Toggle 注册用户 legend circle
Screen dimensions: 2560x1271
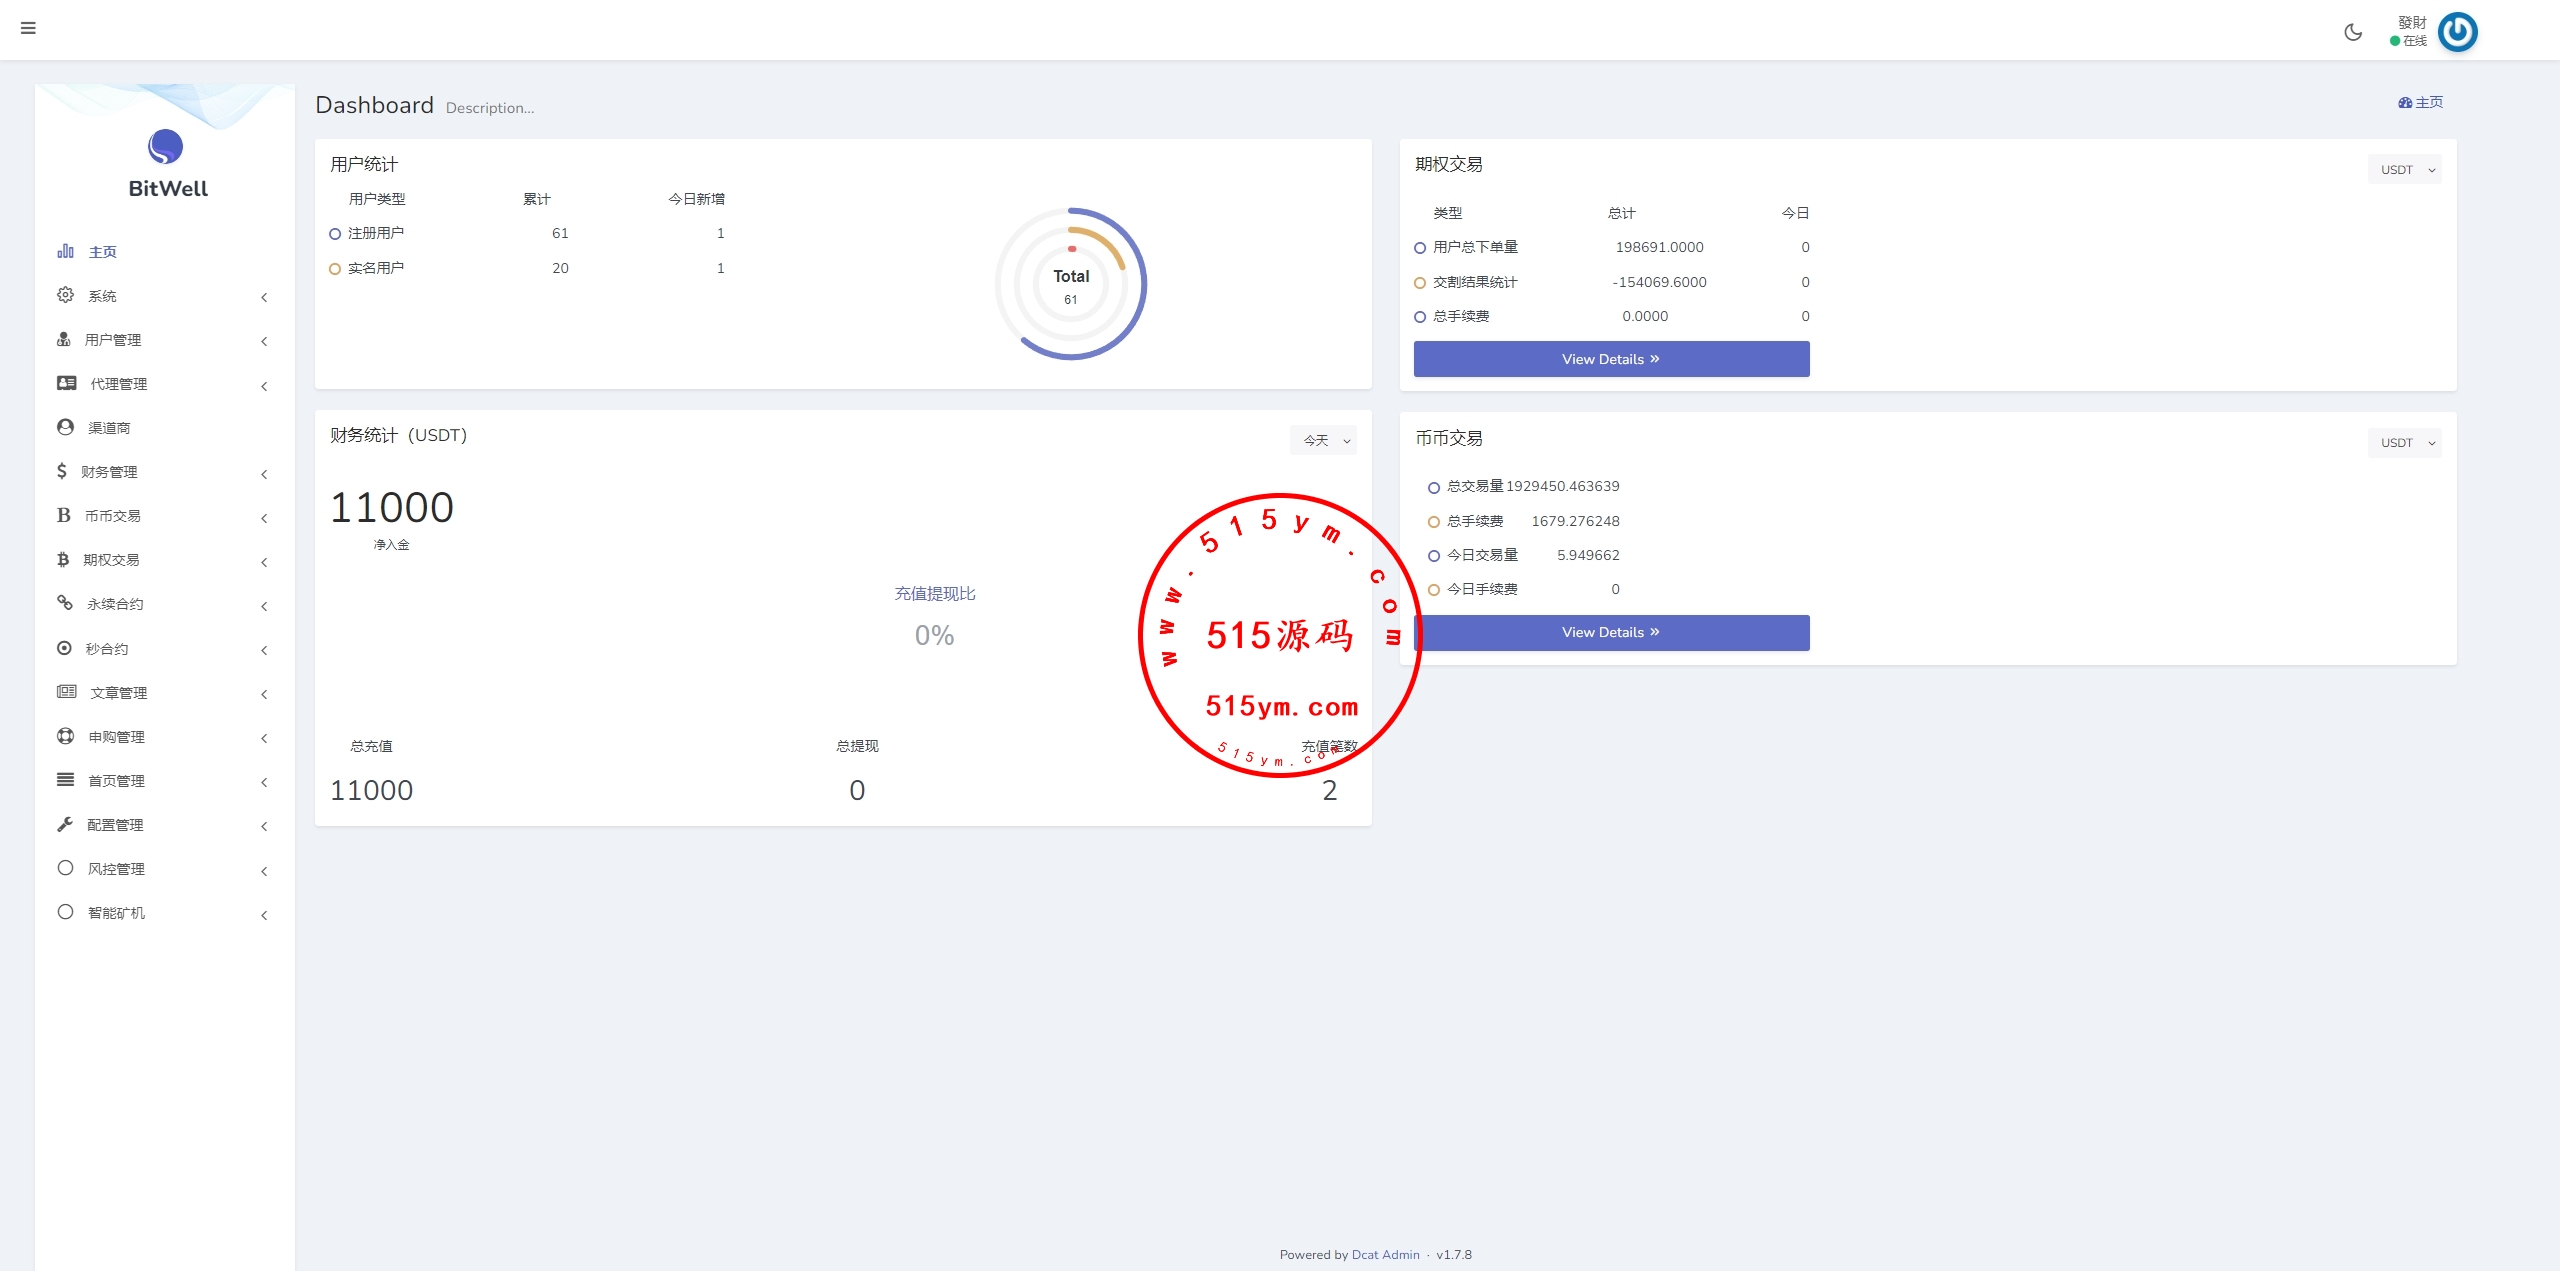[x=335, y=234]
